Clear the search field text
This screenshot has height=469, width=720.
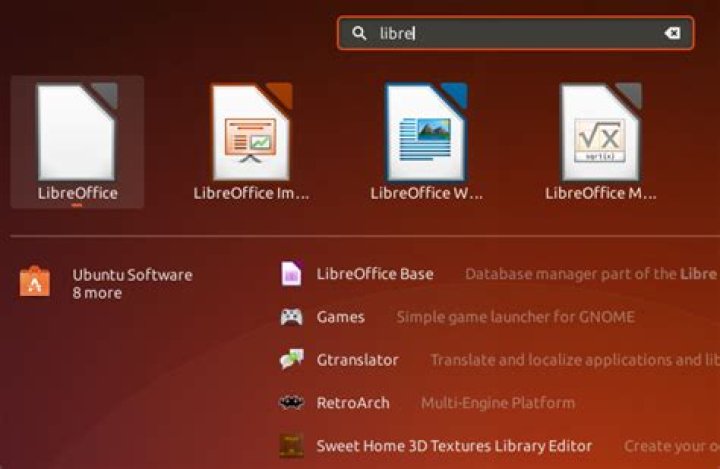click(673, 33)
